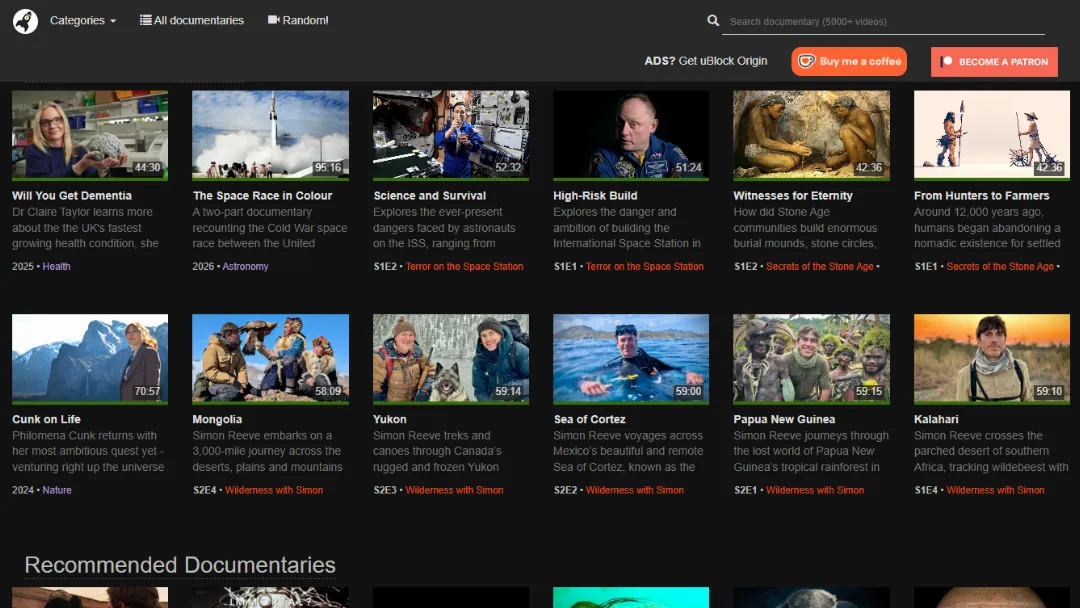Click the Witnesses for Eternity title
1080x608 pixels.
[793, 196]
